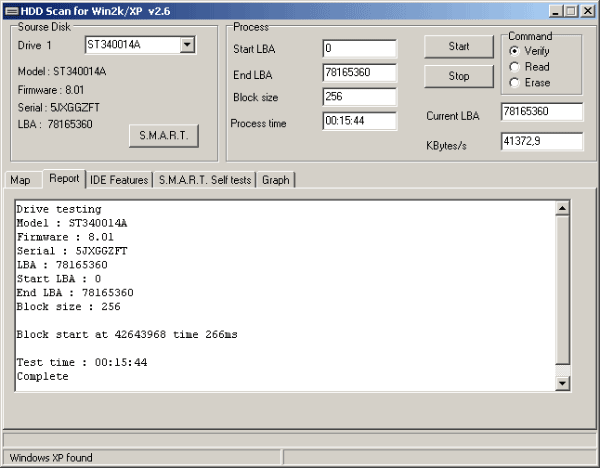Open the Report tab
The image size is (600, 468).
pyautogui.click(x=64, y=179)
